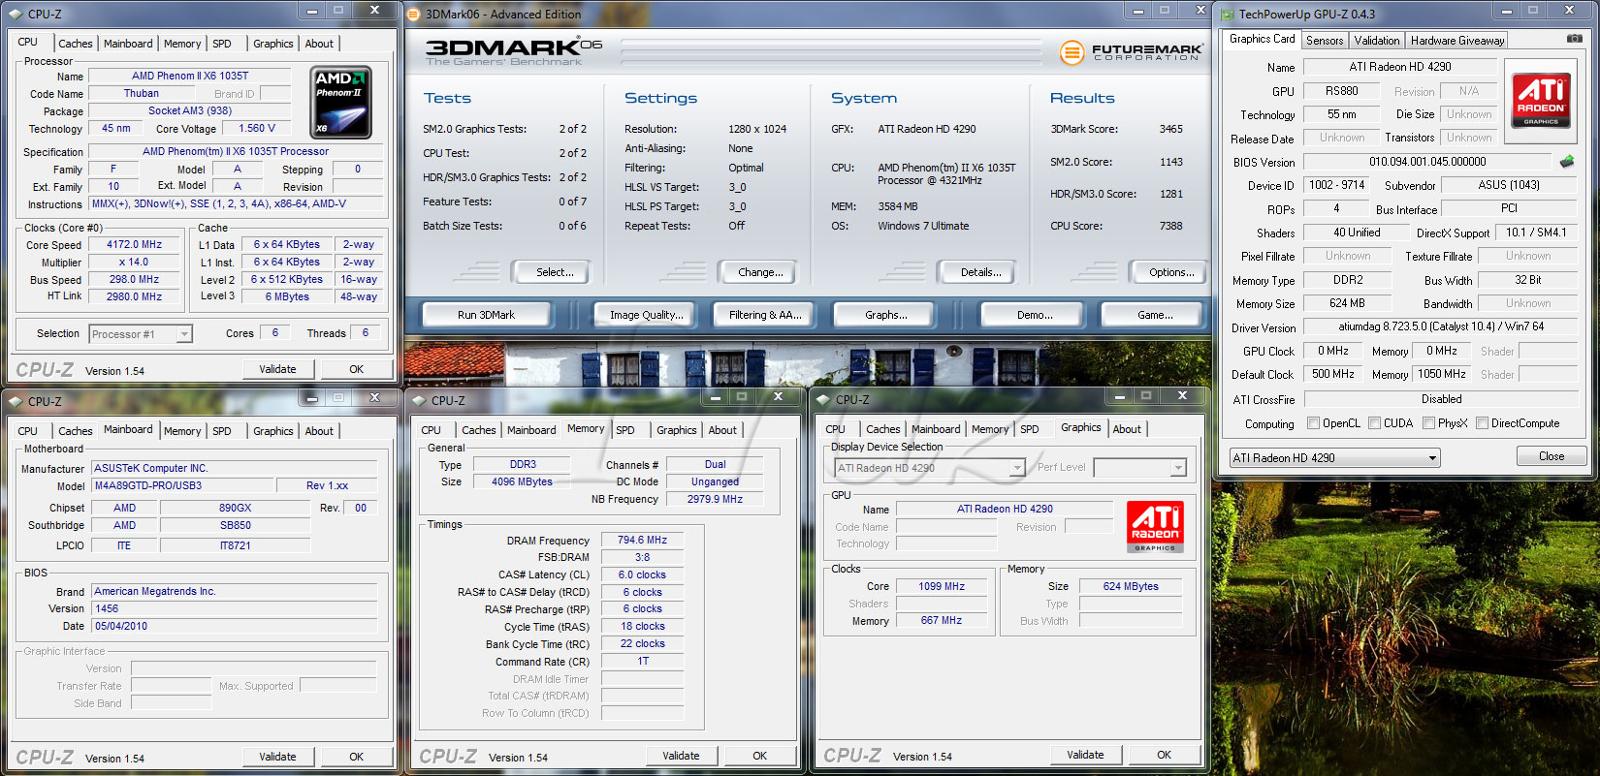The image size is (1600, 776).
Task: Click Demo... button in 3DMark06
Action: (x=1035, y=315)
